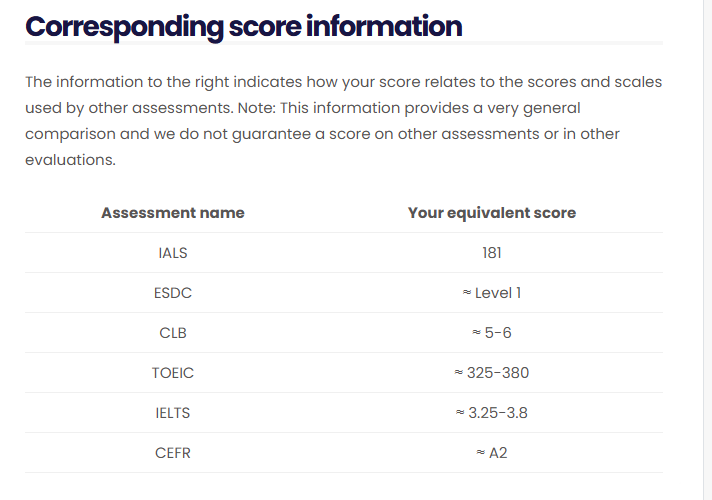Click the IALS score value 181
The width and height of the screenshot is (712, 500).
point(492,253)
